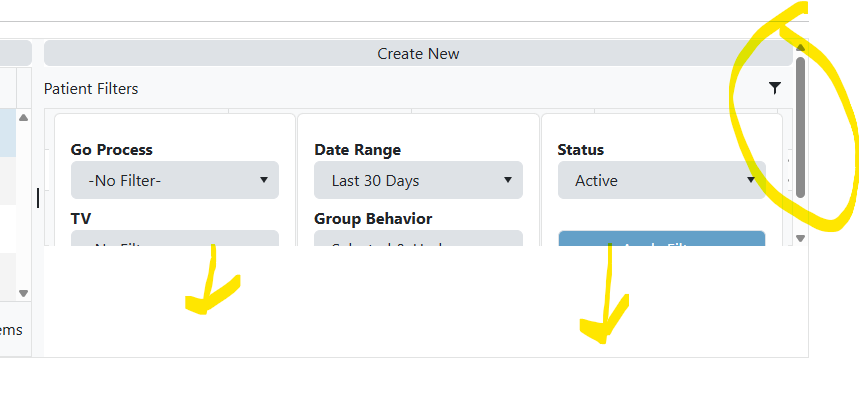Click the left list scroll down arrow
The height and width of the screenshot is (405, 861).
pyautogui.click(x=24, y=293)
